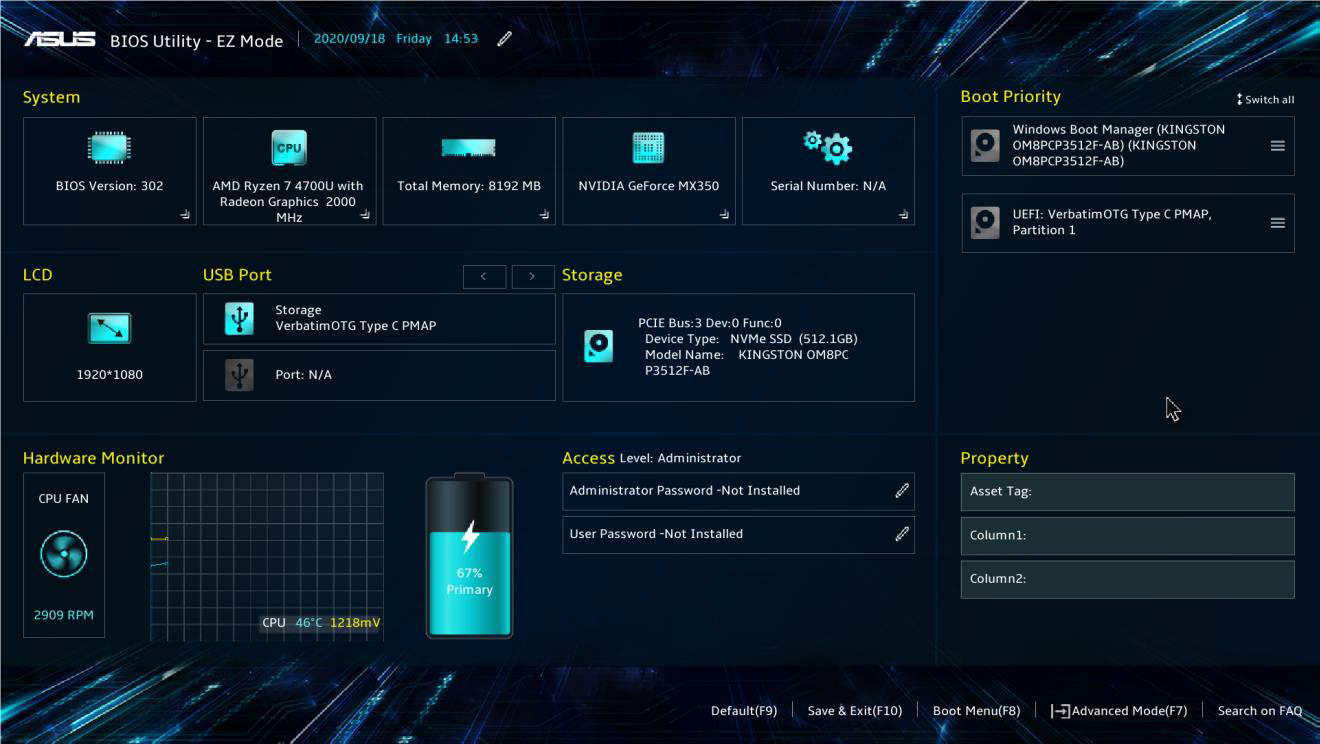1320x744 pixels.
Task: Click the BIOS Version chip icon
Action: point(108,146)
